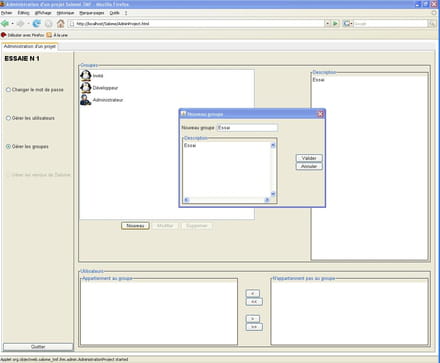Viewport: 440px width, 363px height.
Task: Click the Quitter button at bottom left
Action: click(38, 347)
